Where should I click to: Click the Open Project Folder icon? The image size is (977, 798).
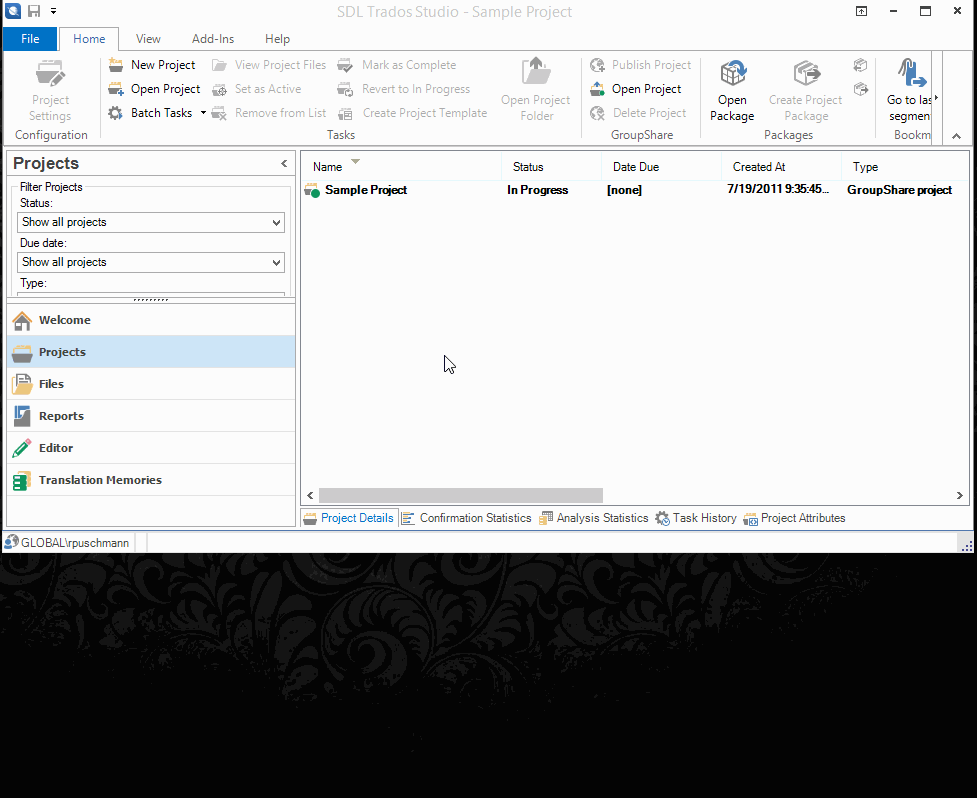(536, 71)
